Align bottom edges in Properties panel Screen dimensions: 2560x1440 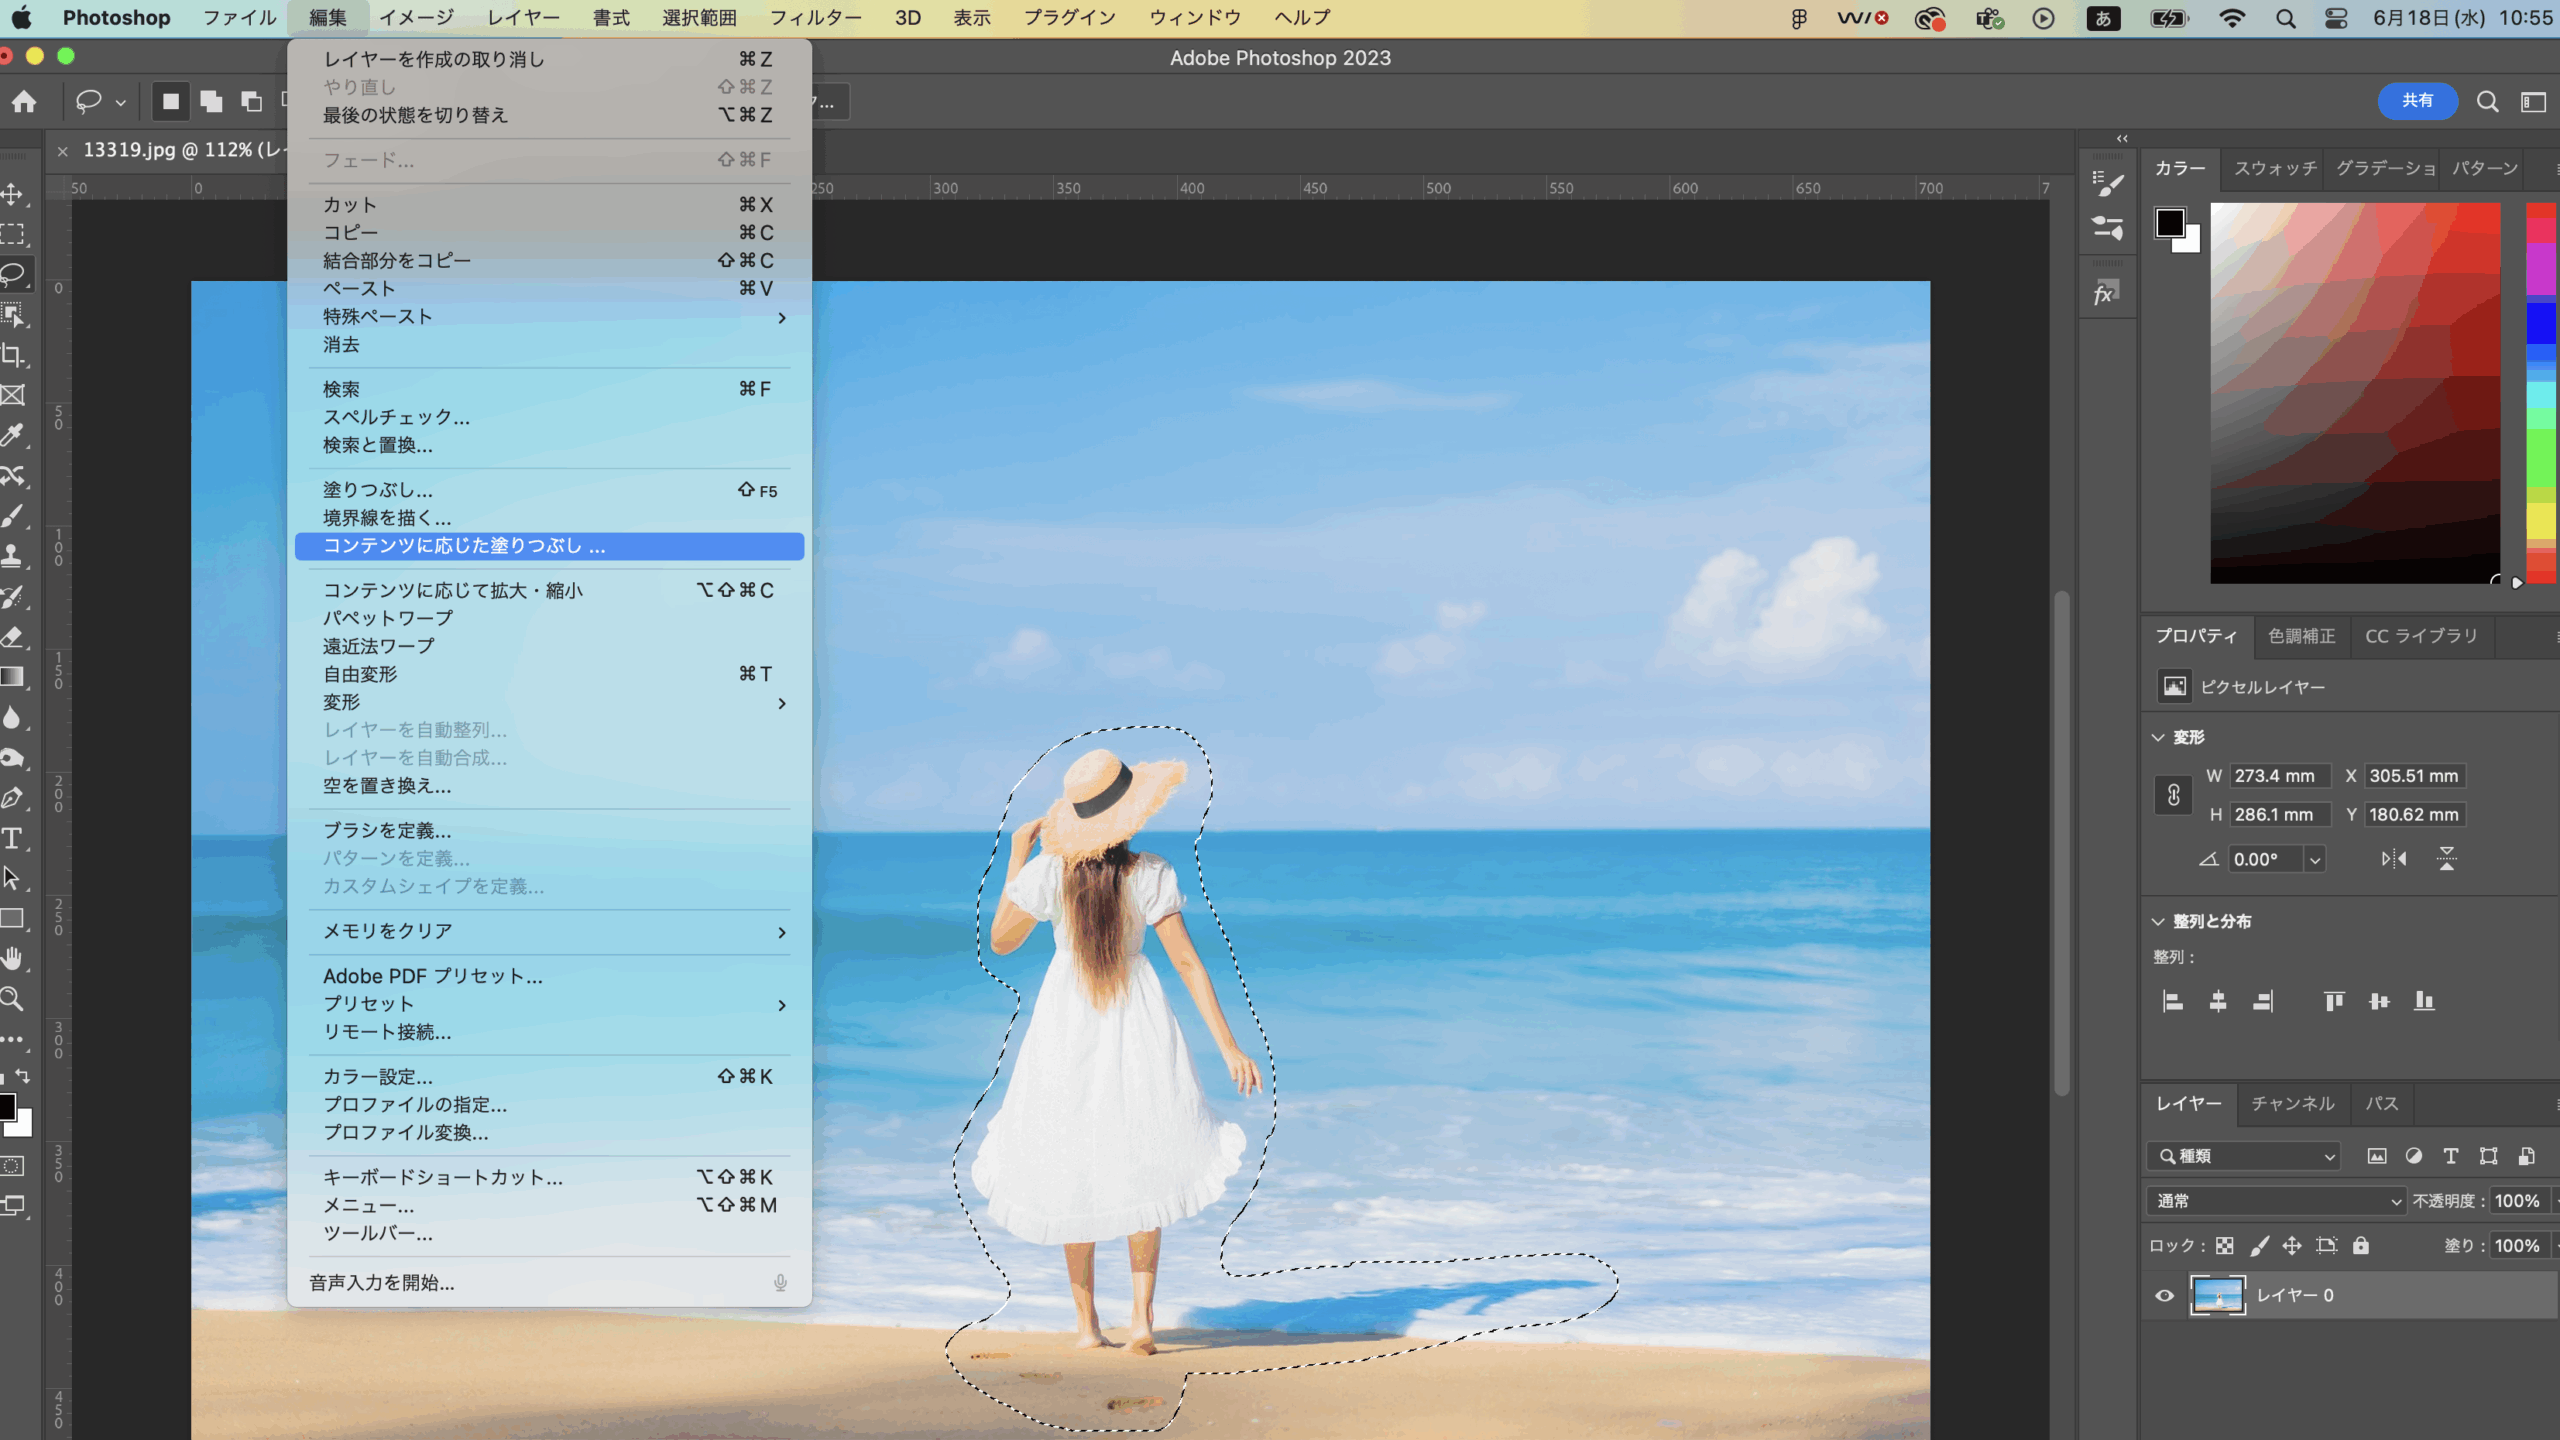point(2424,1001)
